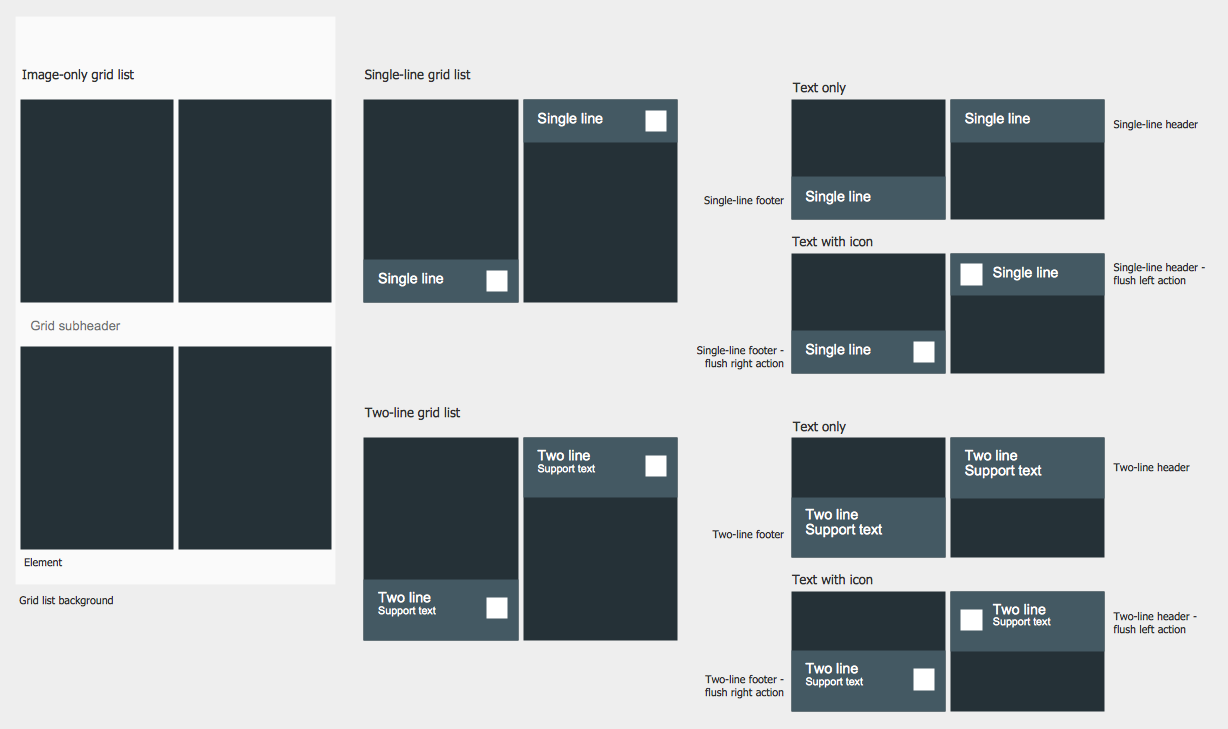The width and height of the screenshot is (1228, 729).
Task: Select the text-only Single line footer bar
Action: pos(868,198)
